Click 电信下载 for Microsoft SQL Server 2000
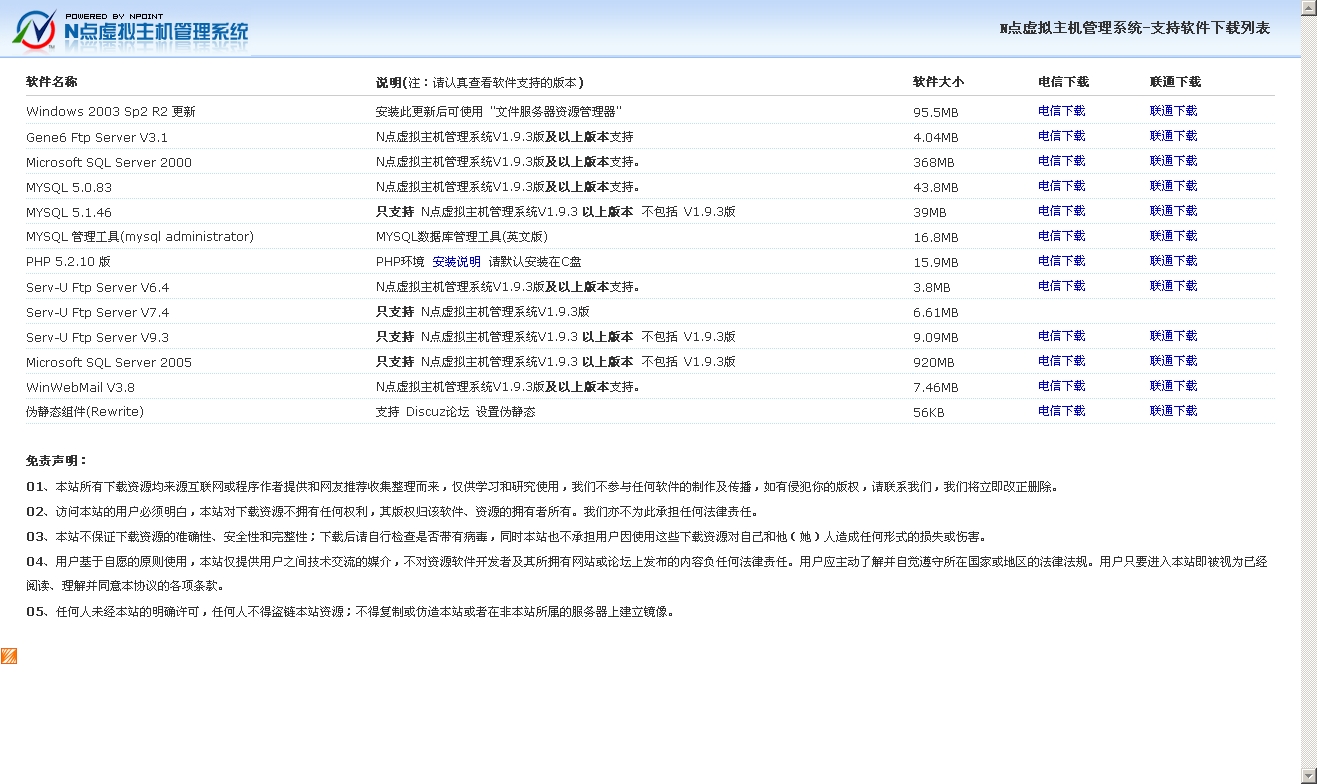 click(1061, 161)
